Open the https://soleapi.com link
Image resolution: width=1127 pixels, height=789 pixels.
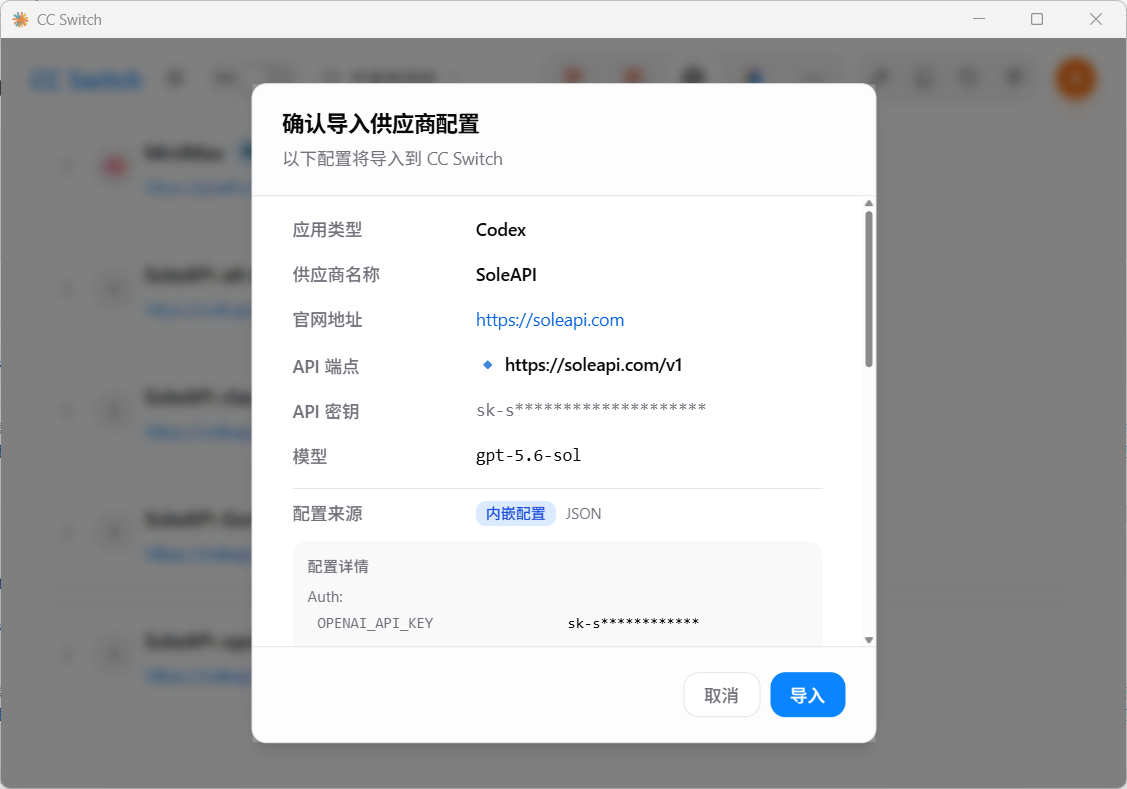point(550,320)
